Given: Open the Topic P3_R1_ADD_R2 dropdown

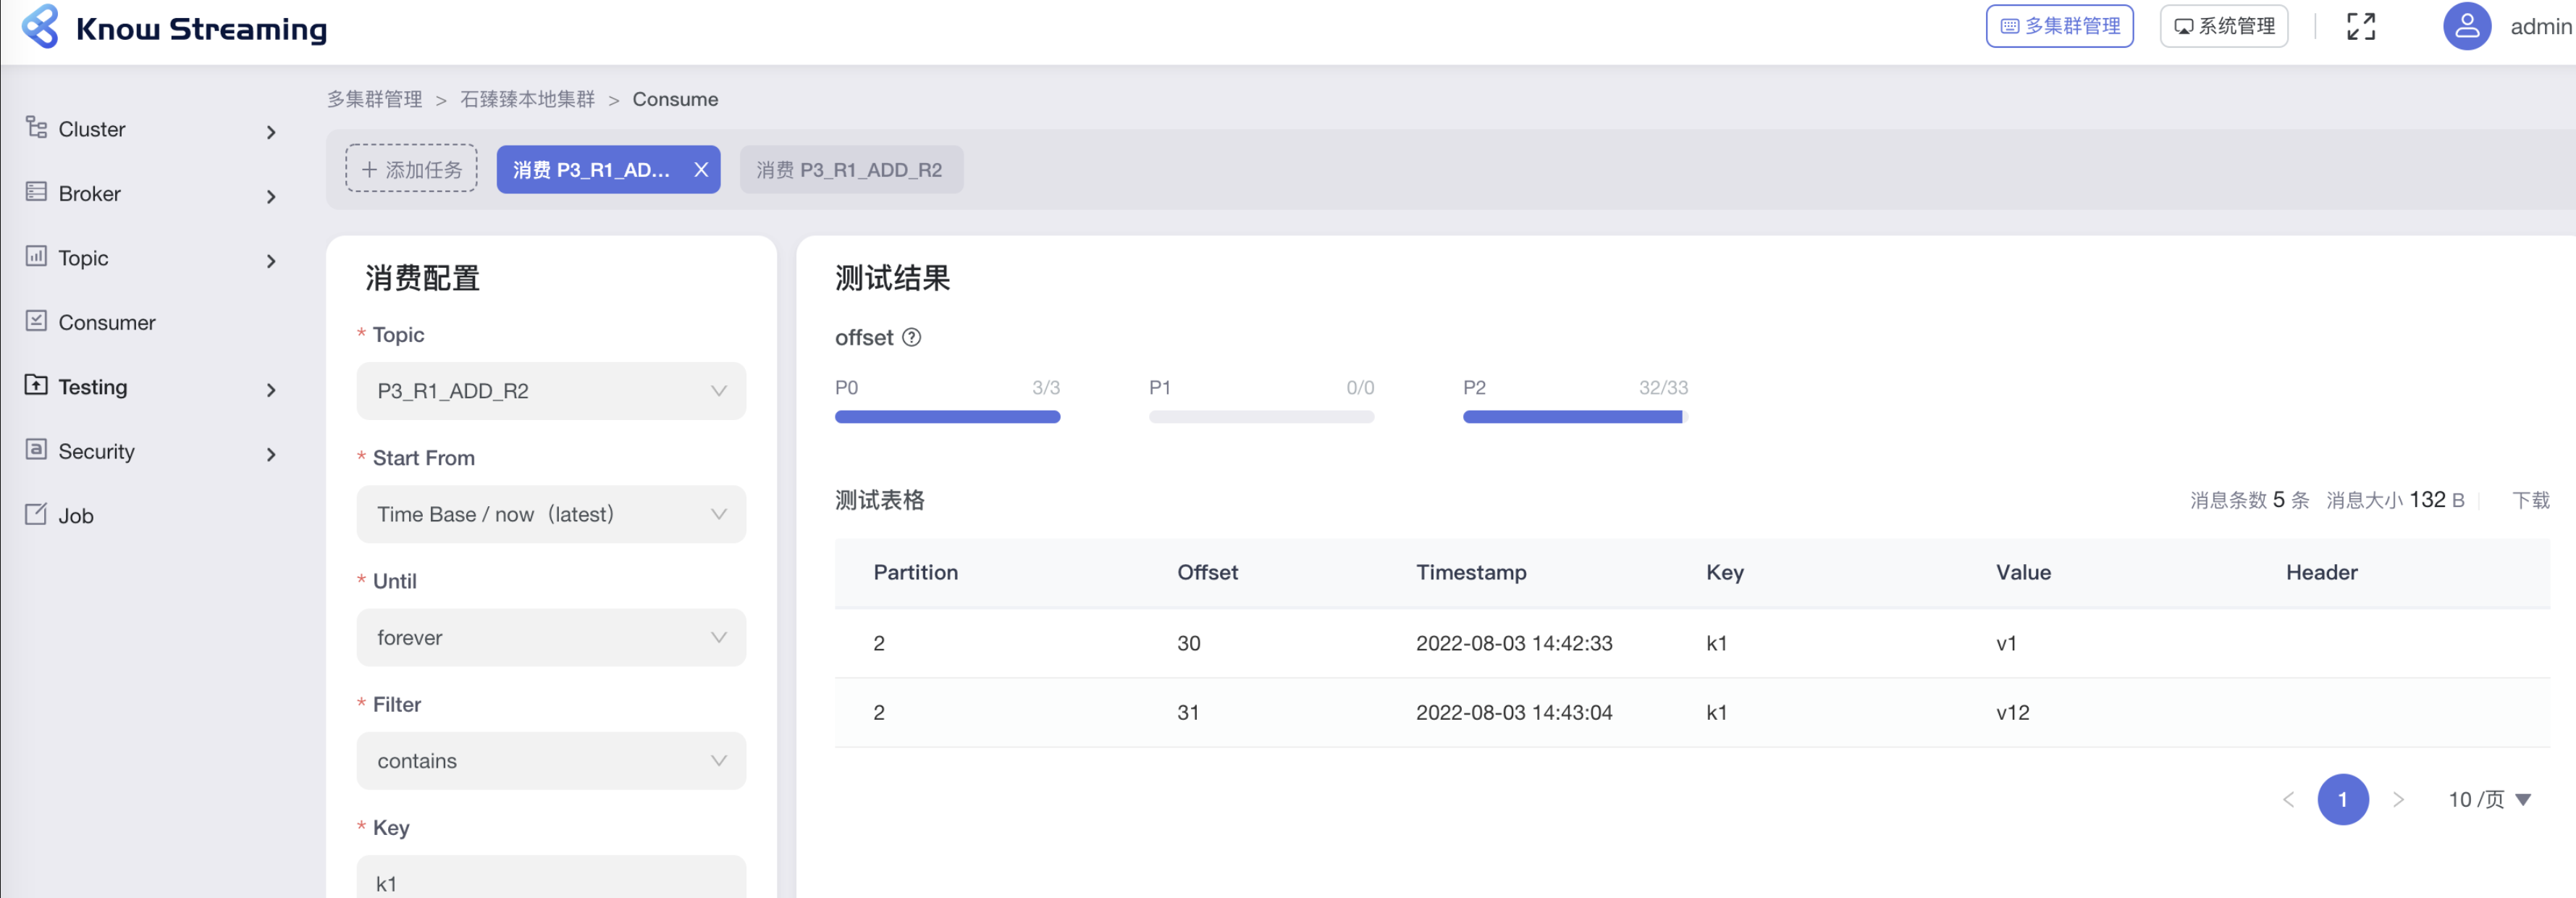Looking at the screenshot, I should point(551,391).
